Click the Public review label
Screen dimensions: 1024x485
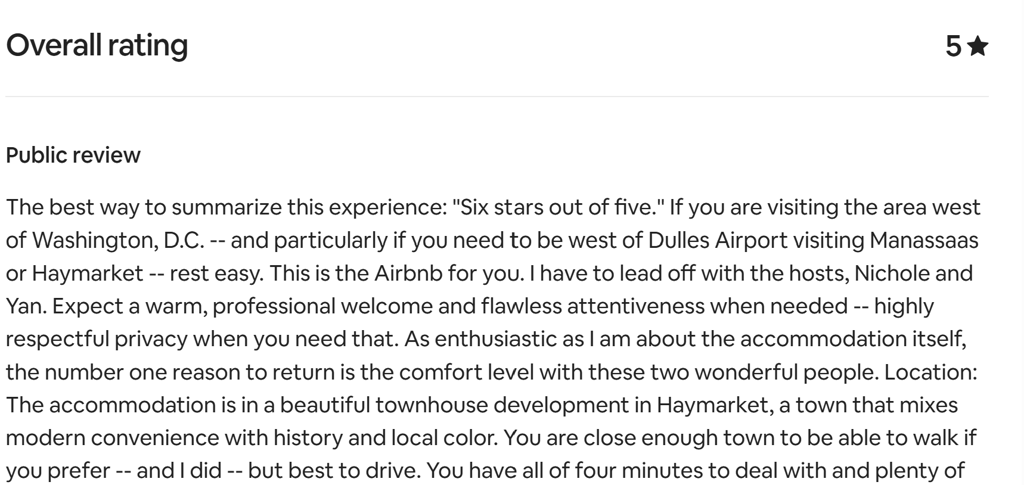pos(73,156)
